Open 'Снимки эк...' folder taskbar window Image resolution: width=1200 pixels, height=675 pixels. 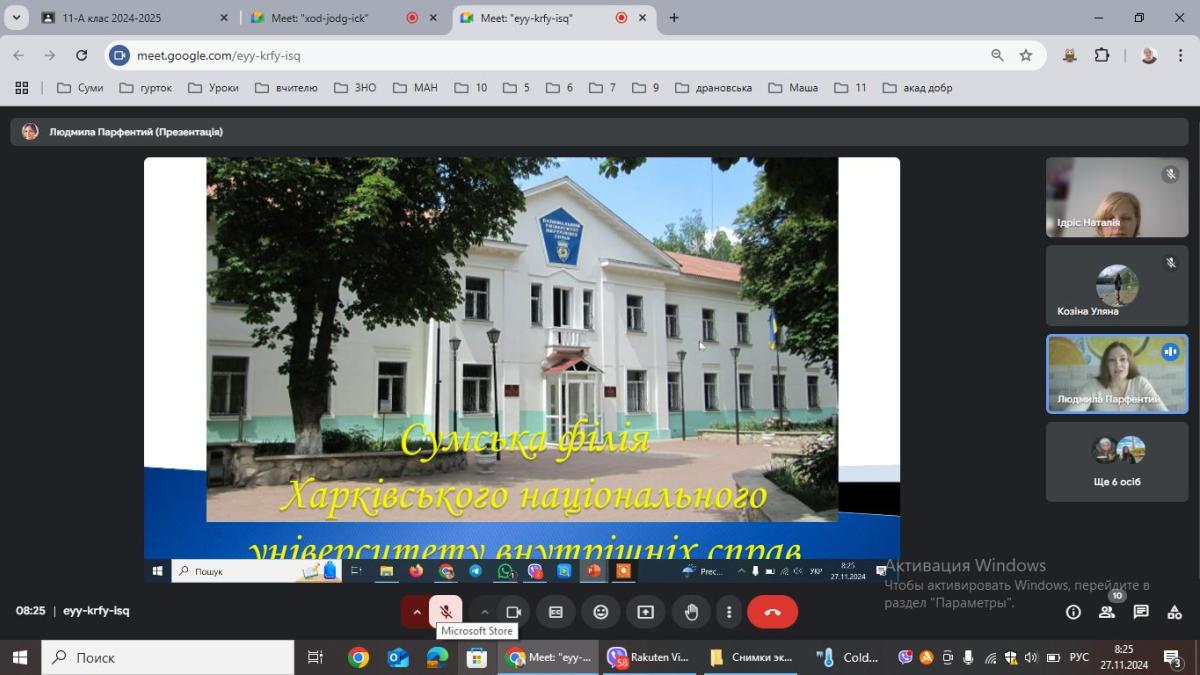(x=750, y=657)
